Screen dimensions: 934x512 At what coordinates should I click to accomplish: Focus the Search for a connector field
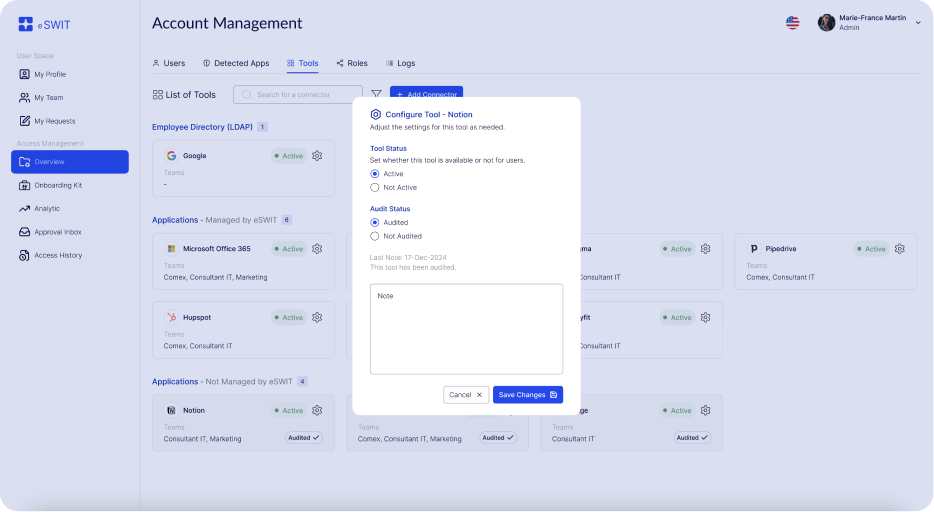pyautogui.click(x=298, y=94)
